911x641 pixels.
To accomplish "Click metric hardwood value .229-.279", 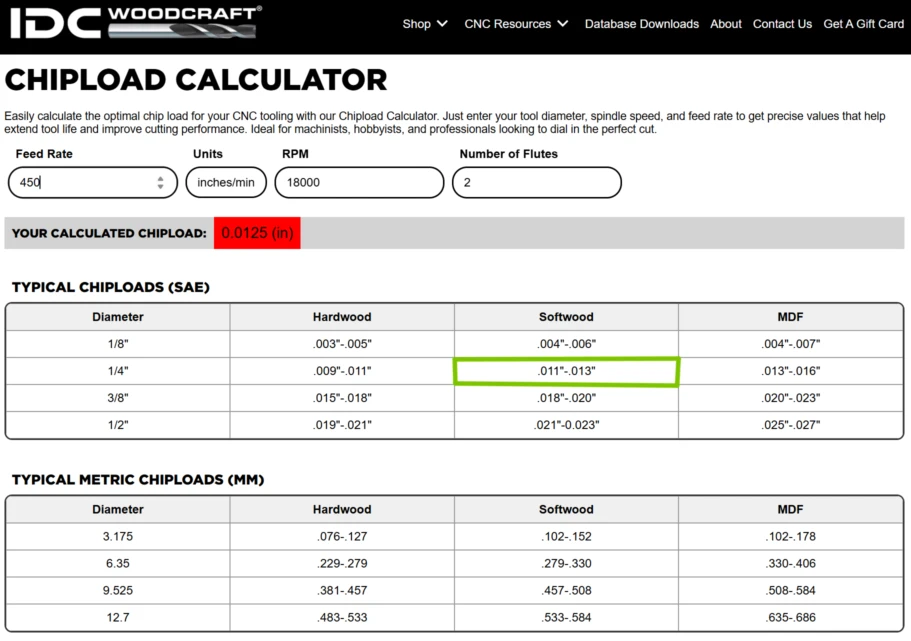I will pos(342,563).
